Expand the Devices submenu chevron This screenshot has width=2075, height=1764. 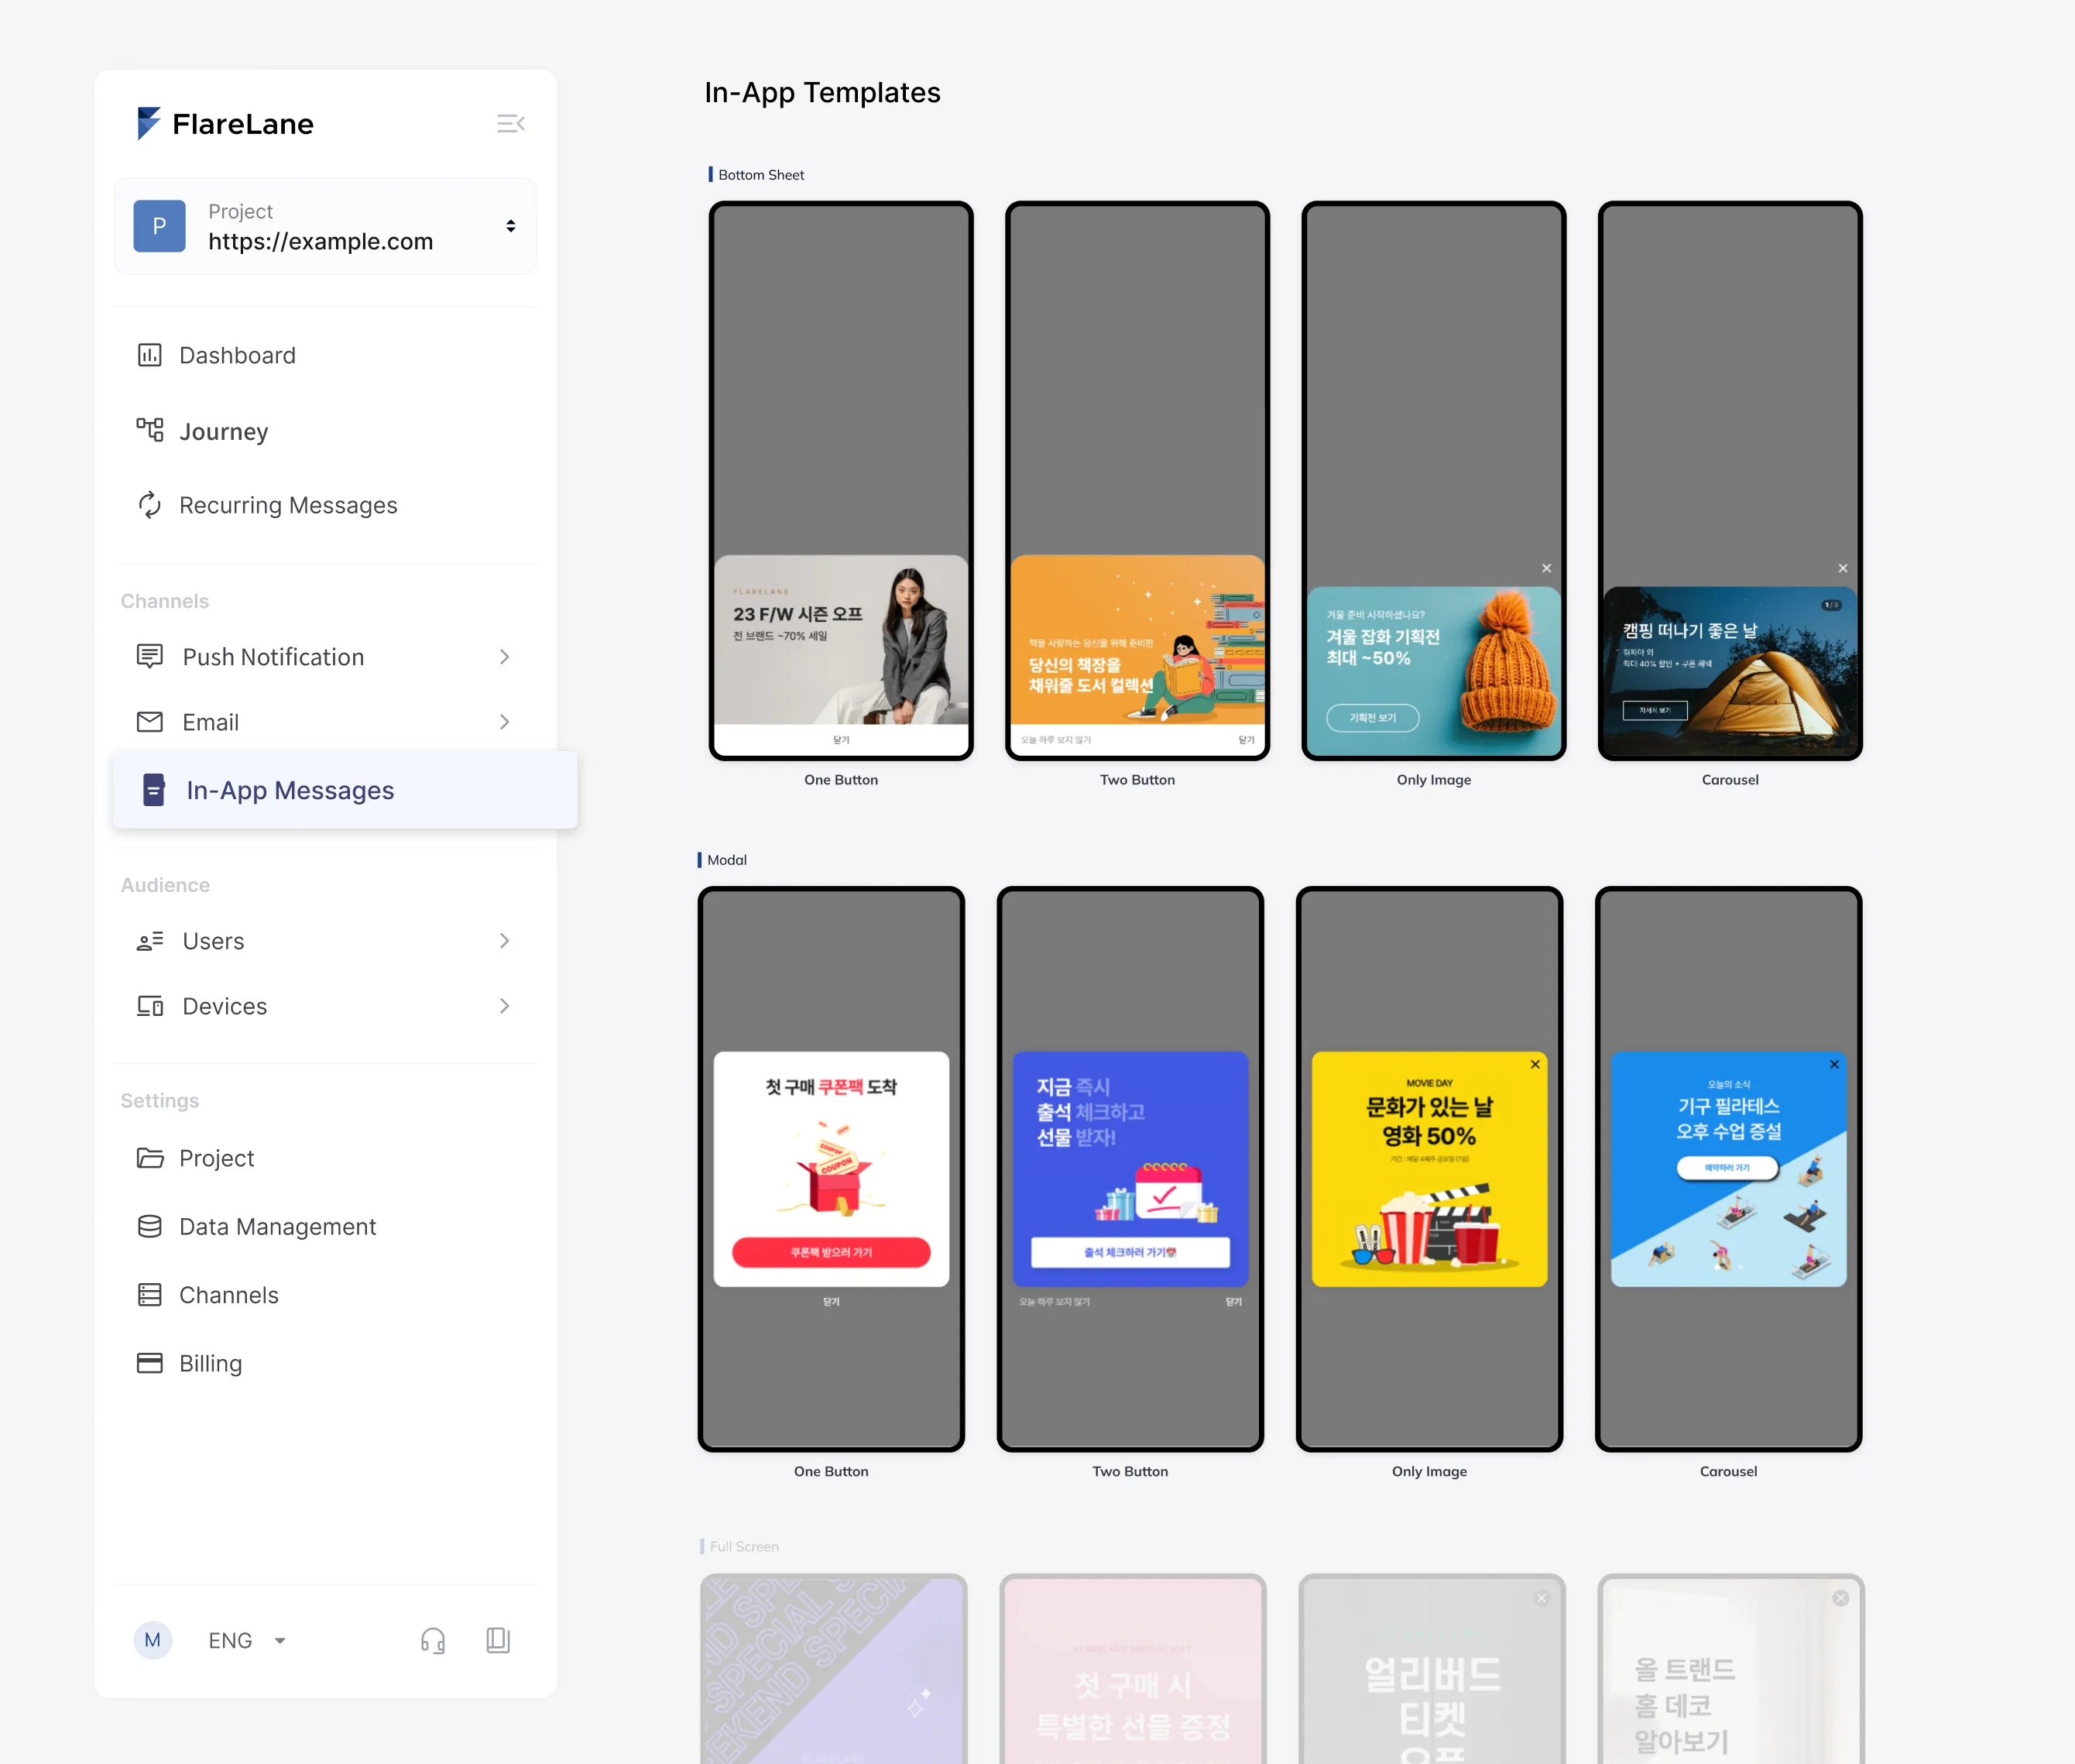tap(504, 1006)
